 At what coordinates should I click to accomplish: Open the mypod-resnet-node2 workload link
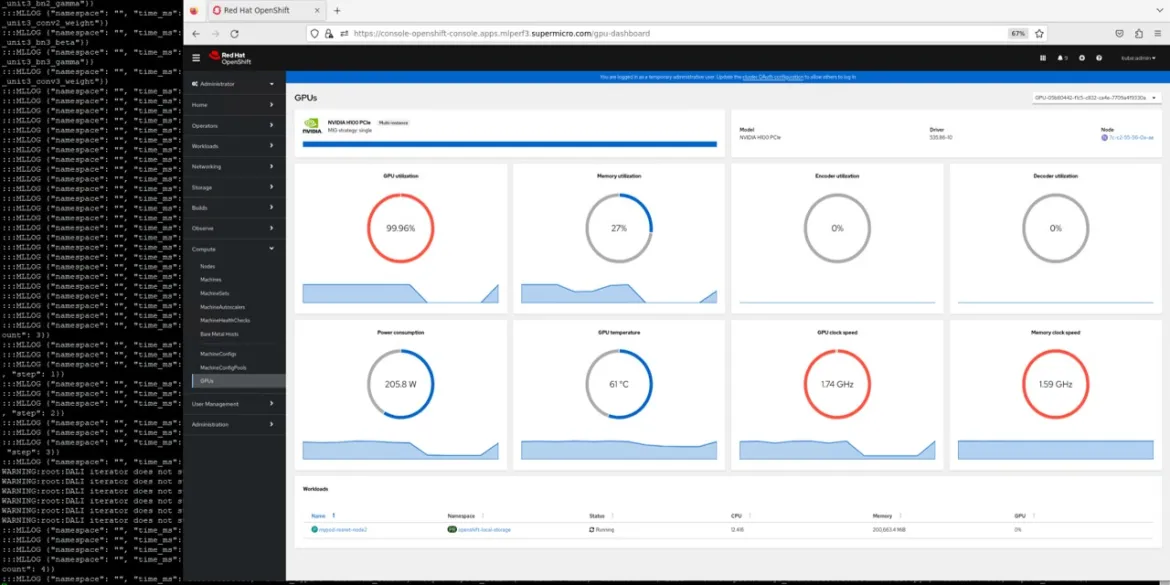pos(343,530)
